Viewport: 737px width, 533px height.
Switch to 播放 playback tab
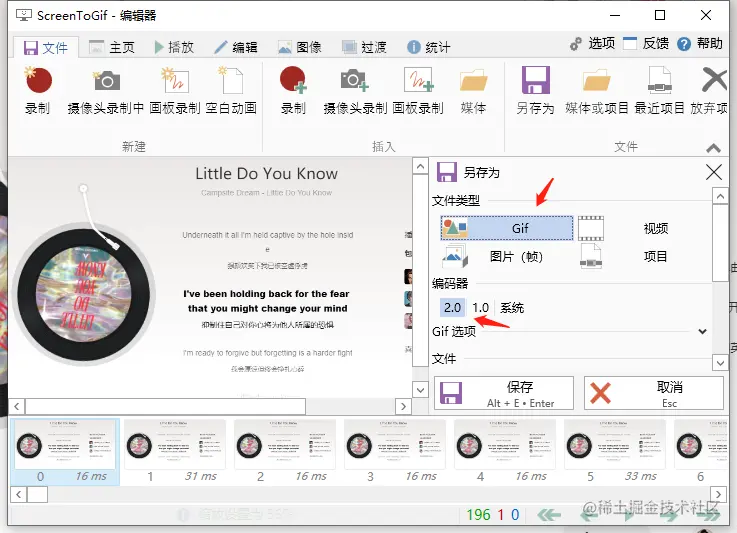174,47
